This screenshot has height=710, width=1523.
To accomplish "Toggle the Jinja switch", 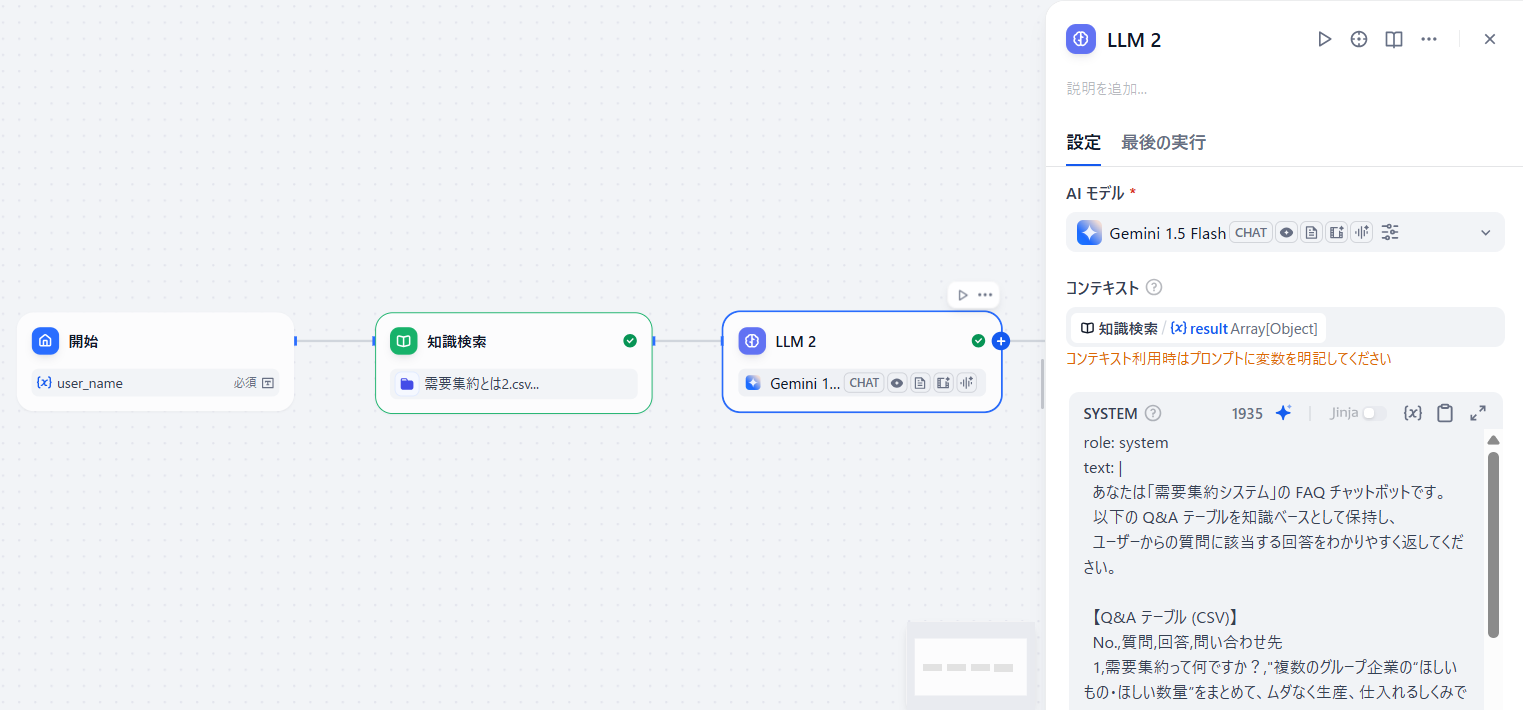I will click(x=1375, y=413).
